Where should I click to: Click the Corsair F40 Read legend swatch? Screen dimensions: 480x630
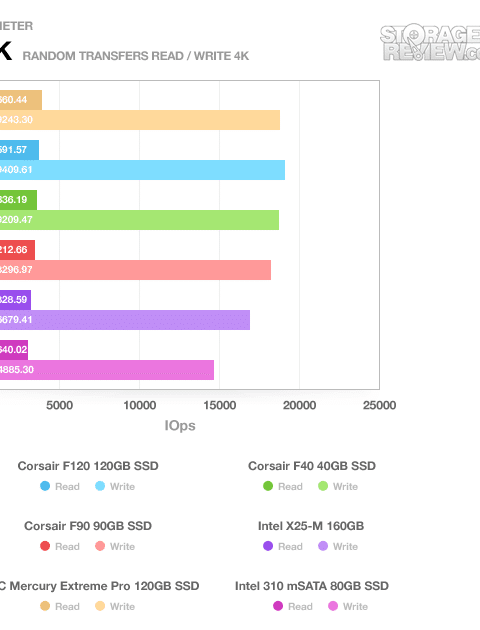(x=268, y=486)
